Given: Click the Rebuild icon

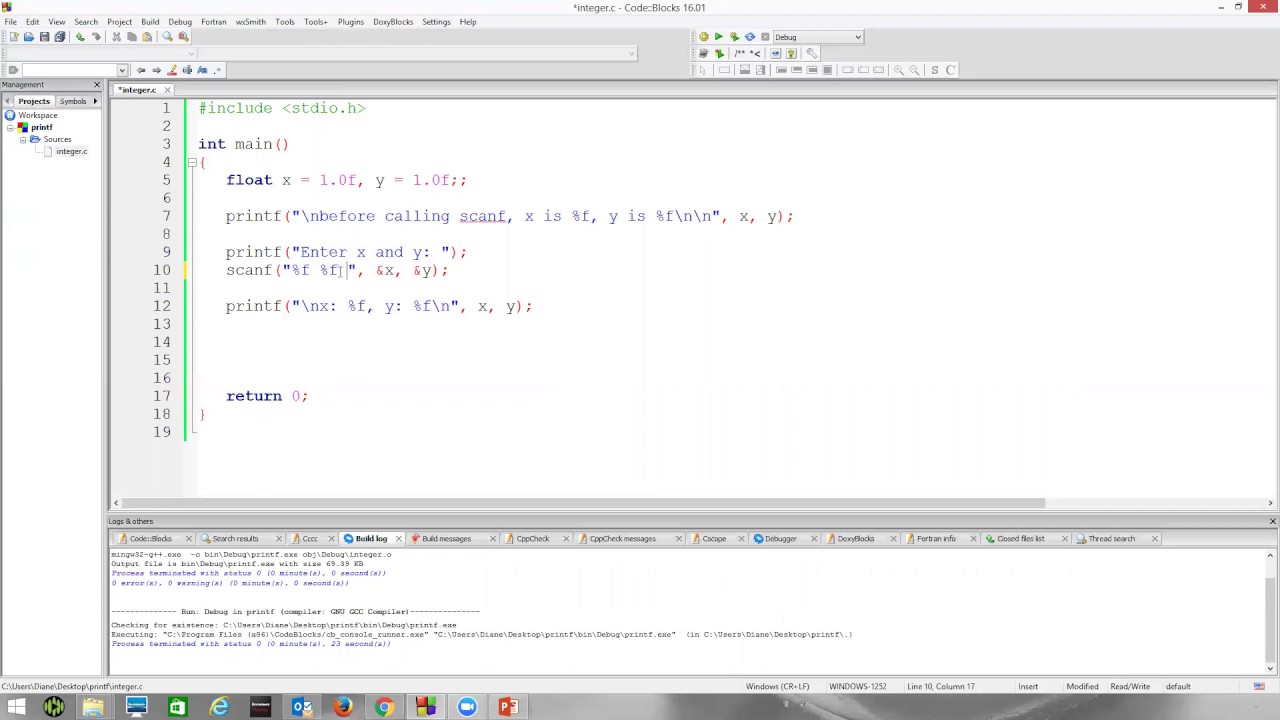Looking at the screenshot, I should pyautogui.click(x=750, y=37).
